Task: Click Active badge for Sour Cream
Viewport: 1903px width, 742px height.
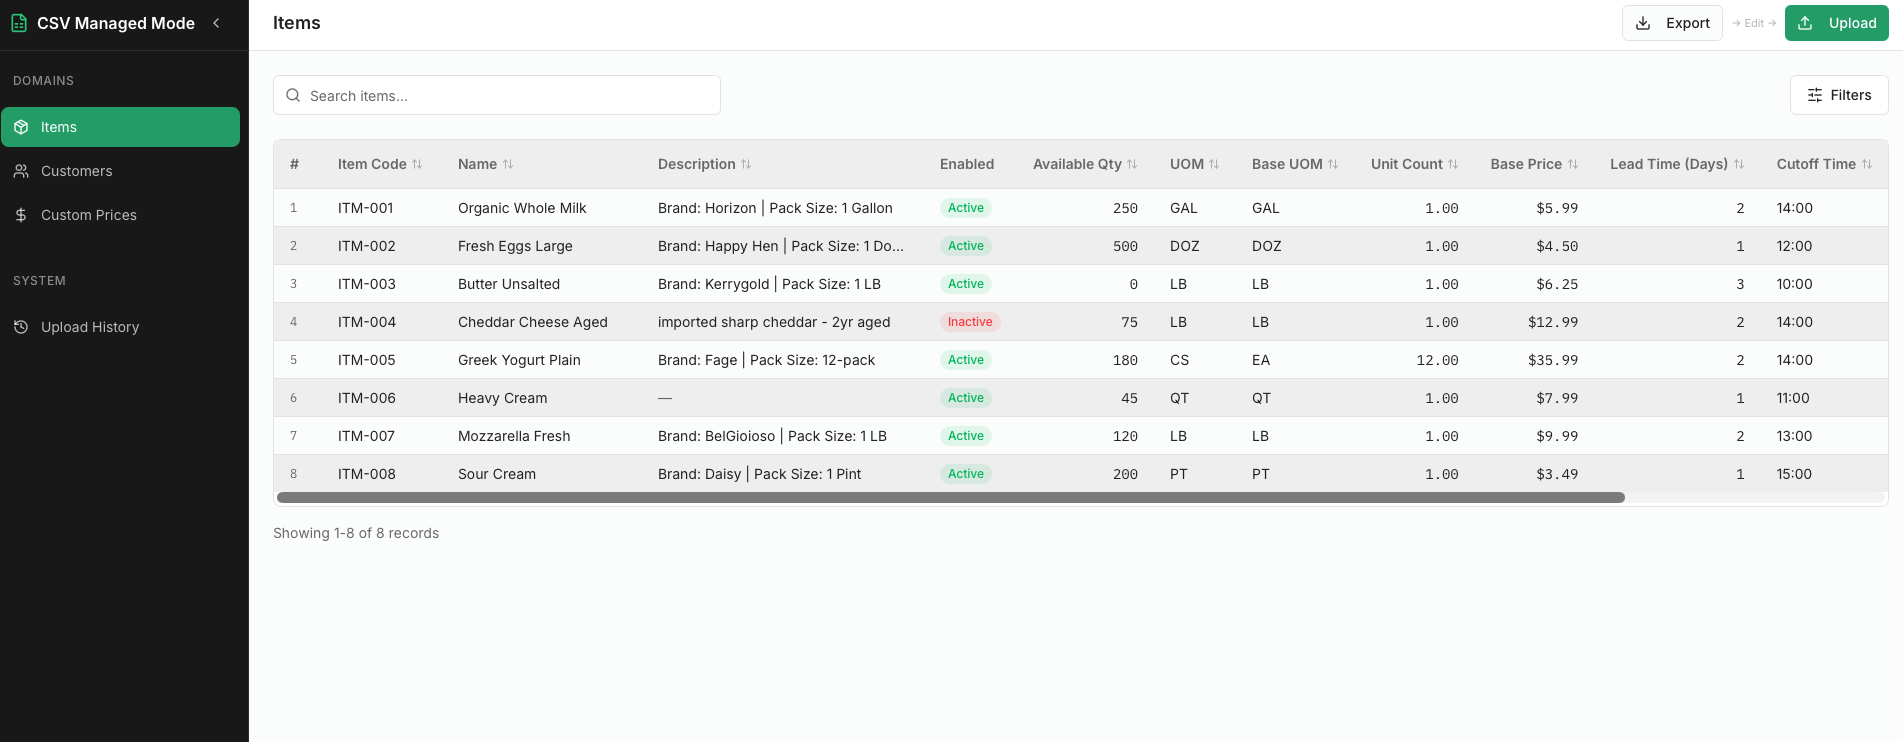Action: pos(966,474)
